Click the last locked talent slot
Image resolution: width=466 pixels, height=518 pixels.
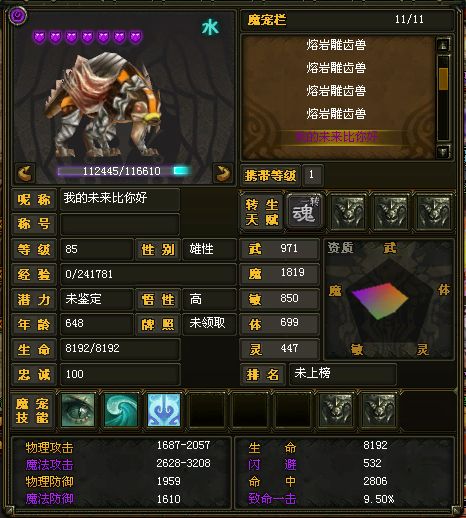(434, 212)
